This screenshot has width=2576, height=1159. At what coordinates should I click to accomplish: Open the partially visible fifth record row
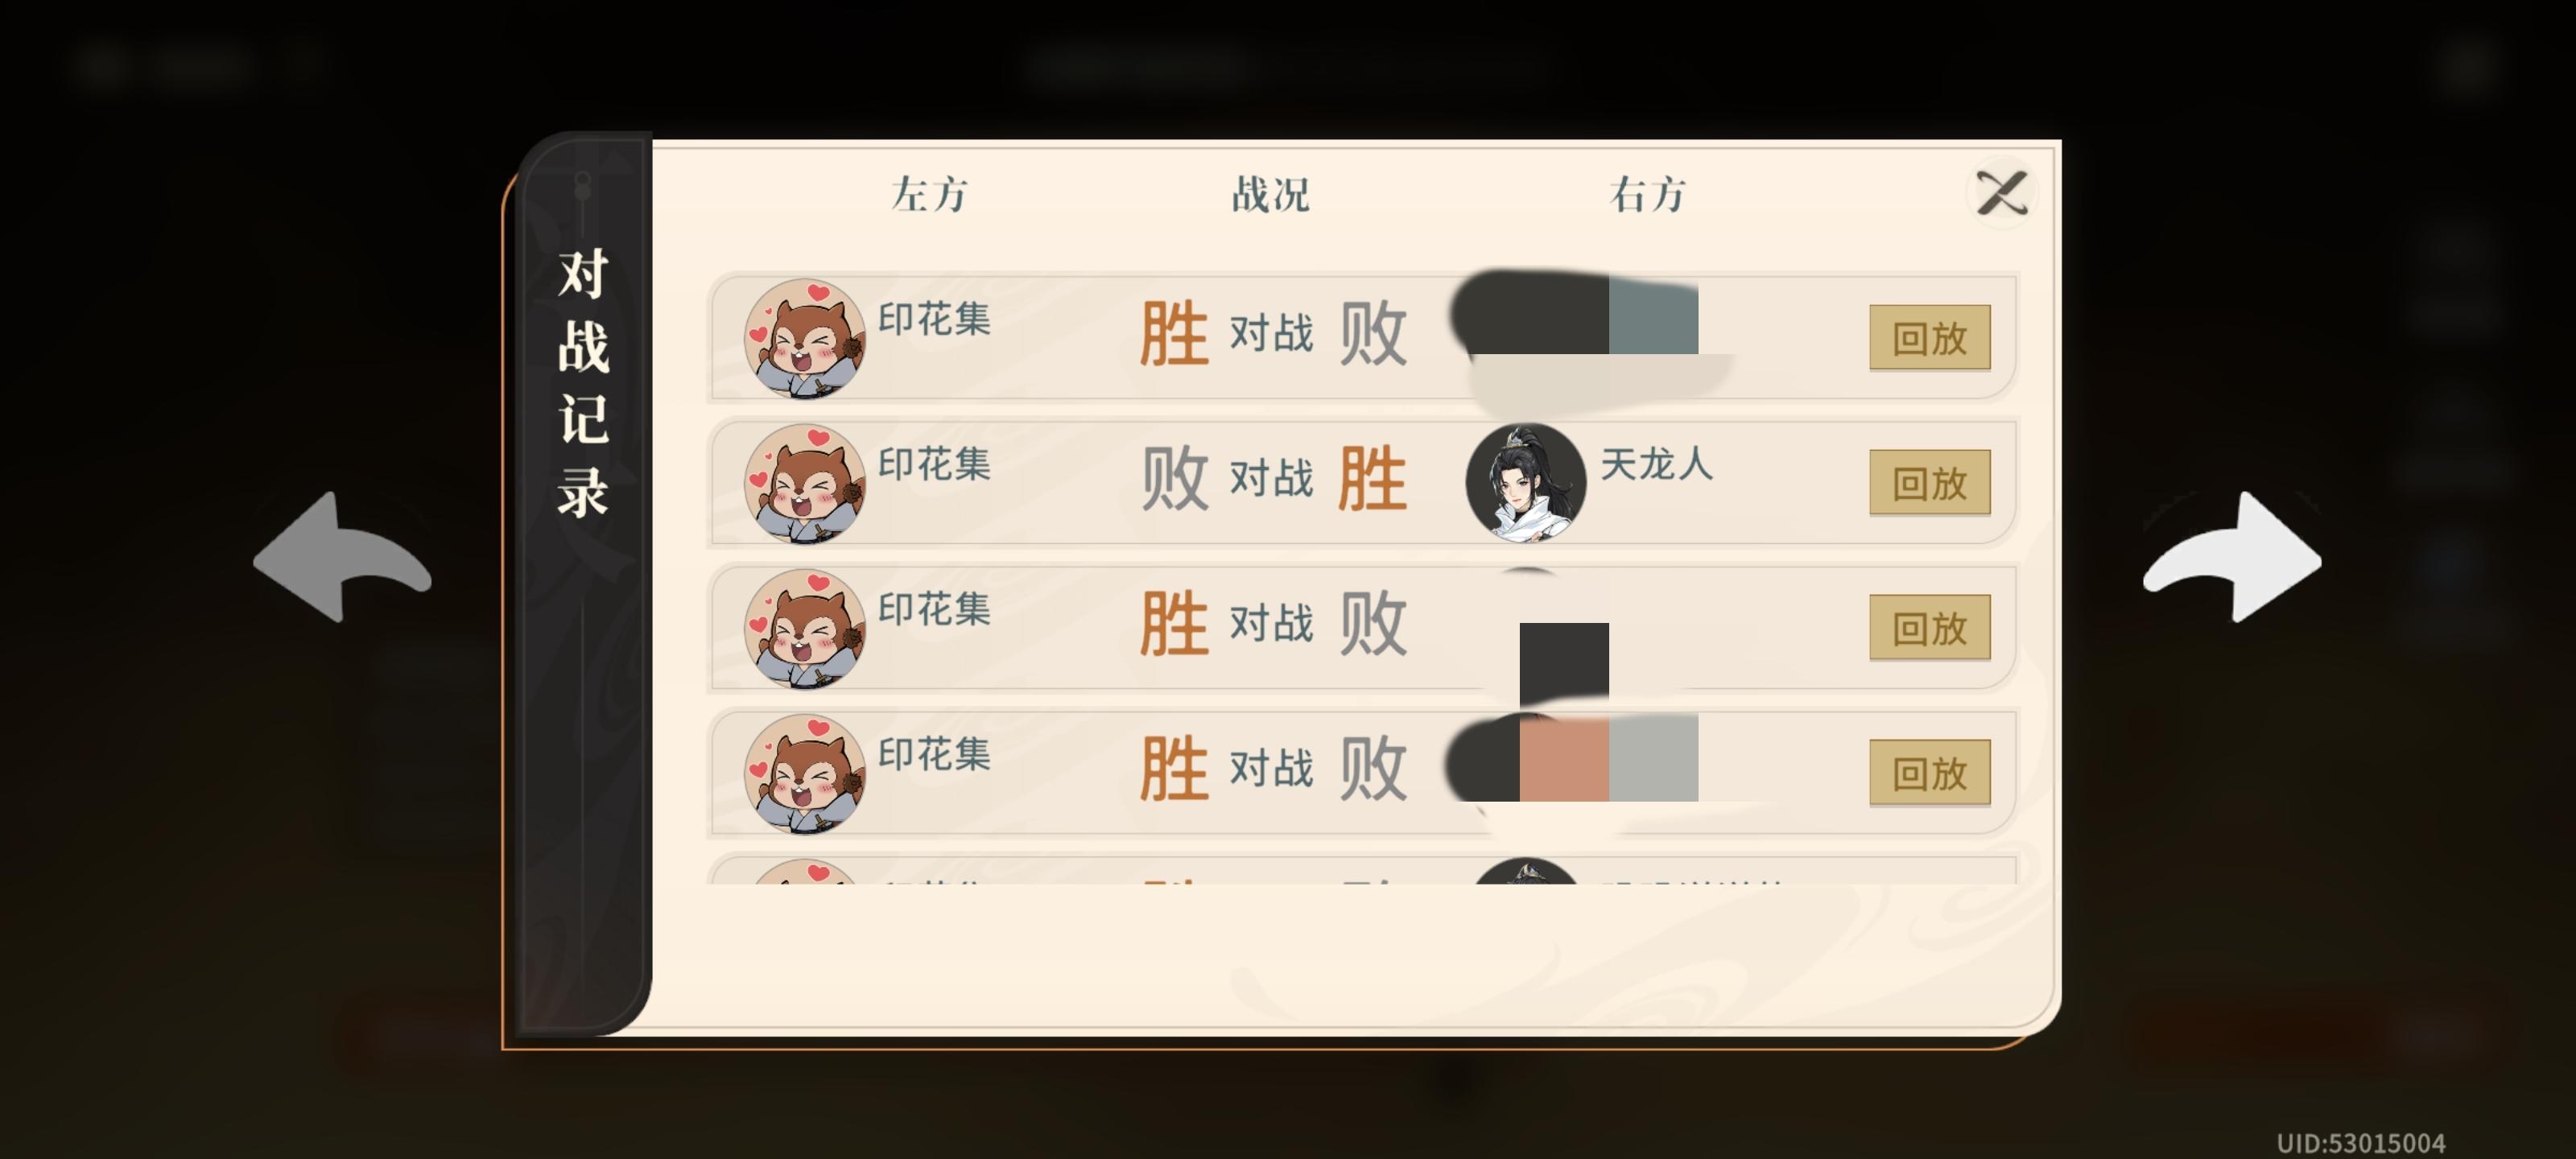[x=1362, y=869]
